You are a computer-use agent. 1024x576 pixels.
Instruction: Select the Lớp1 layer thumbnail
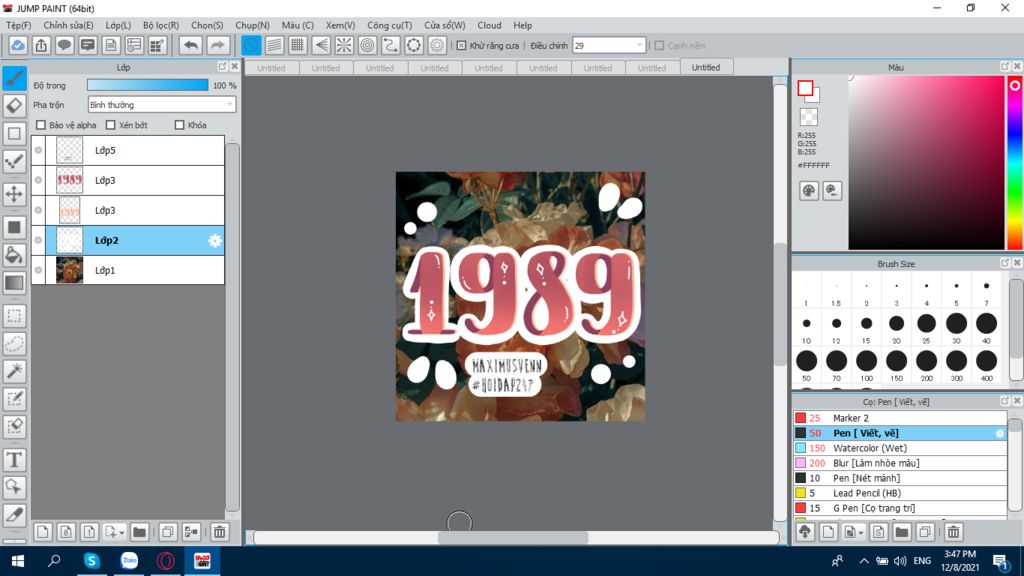click(x=69, y=270)
